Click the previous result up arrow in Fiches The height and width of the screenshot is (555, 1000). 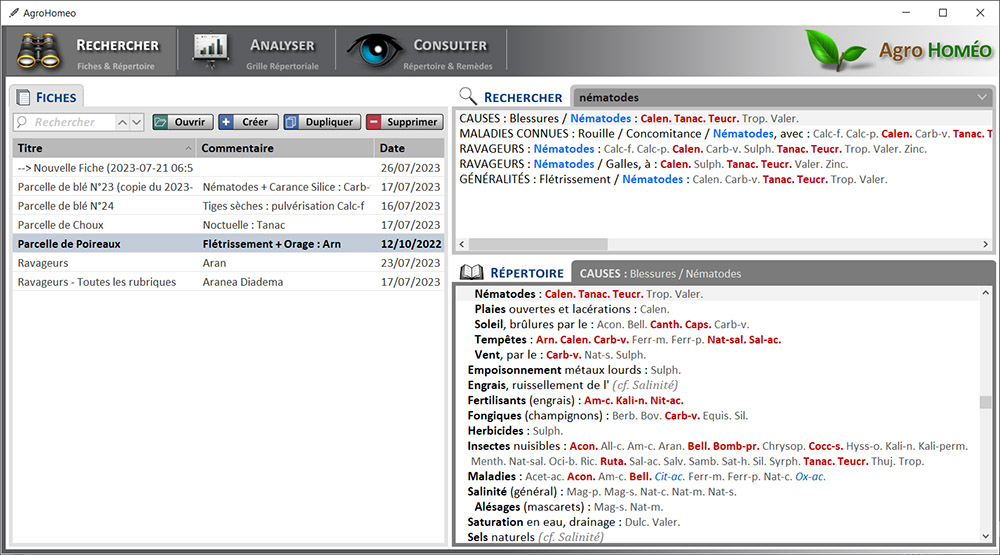point(122,122)
